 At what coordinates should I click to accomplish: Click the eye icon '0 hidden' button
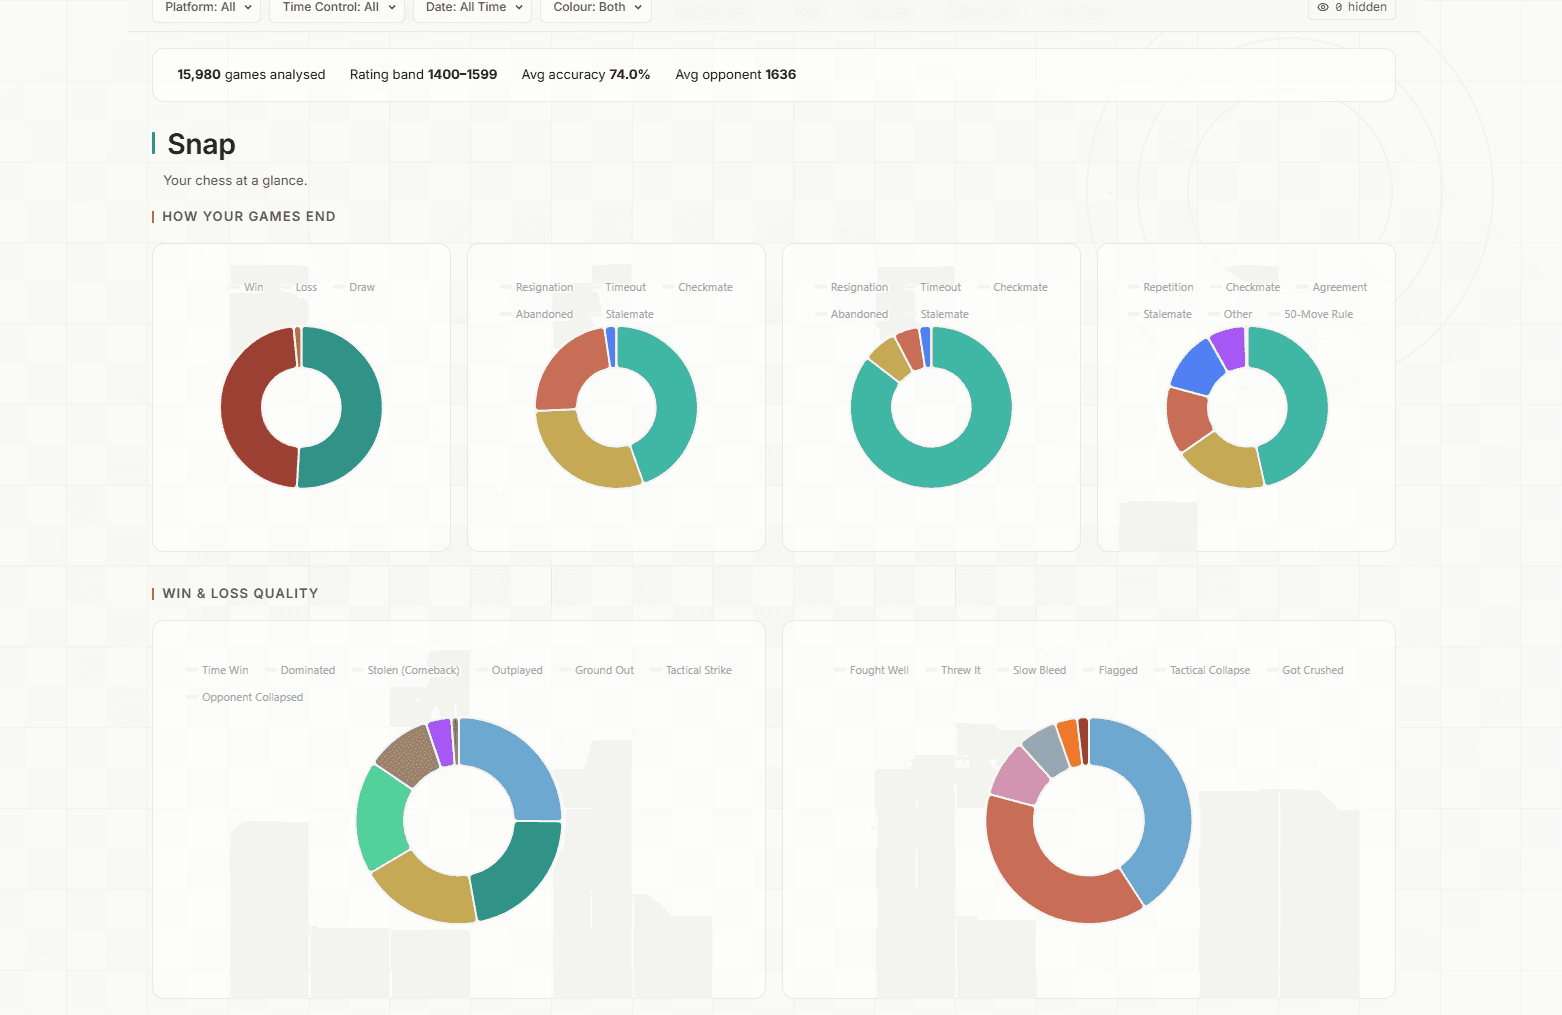[x=1351, y=8]
